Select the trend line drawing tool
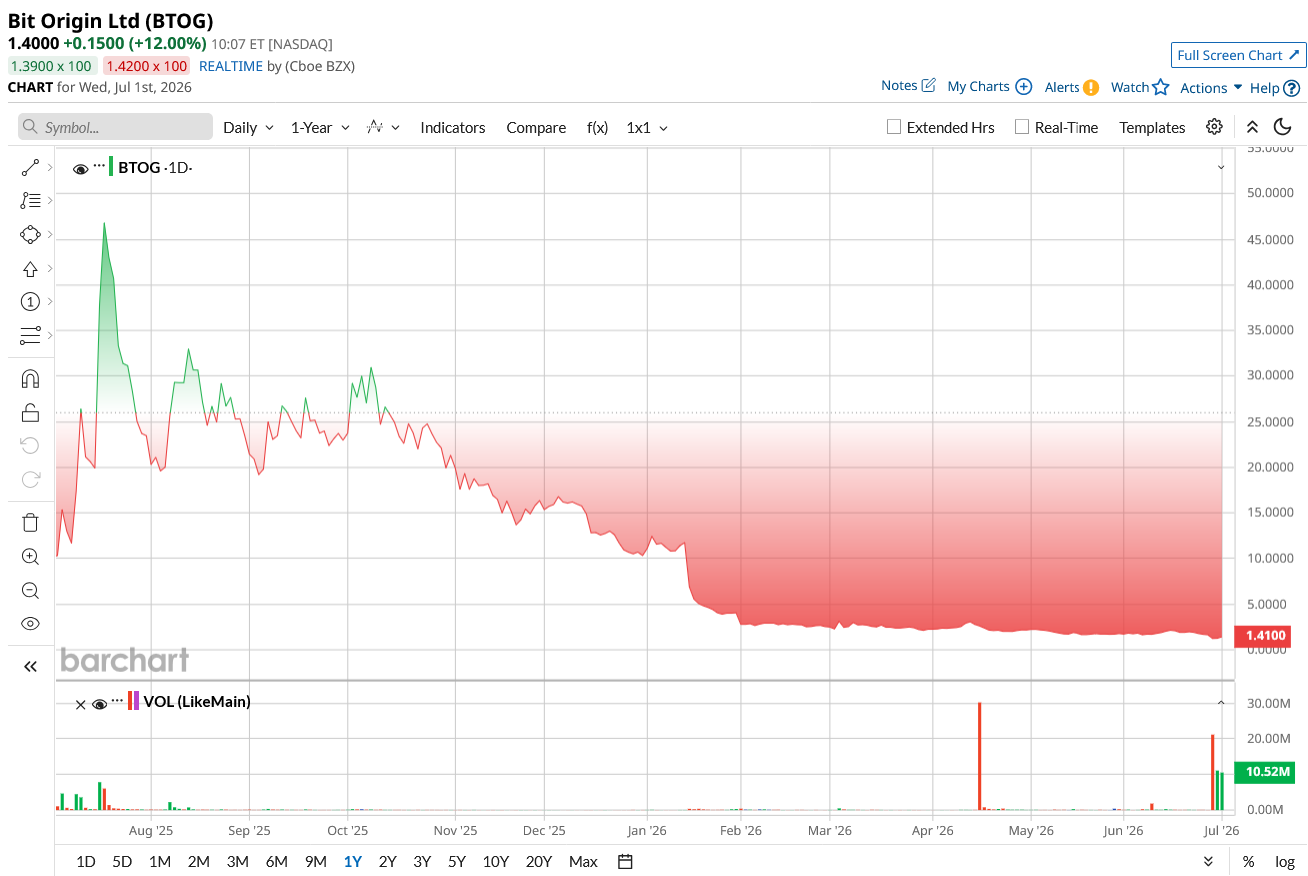The width and height of the screenshot is (1308, 876). tap(30, 168)
